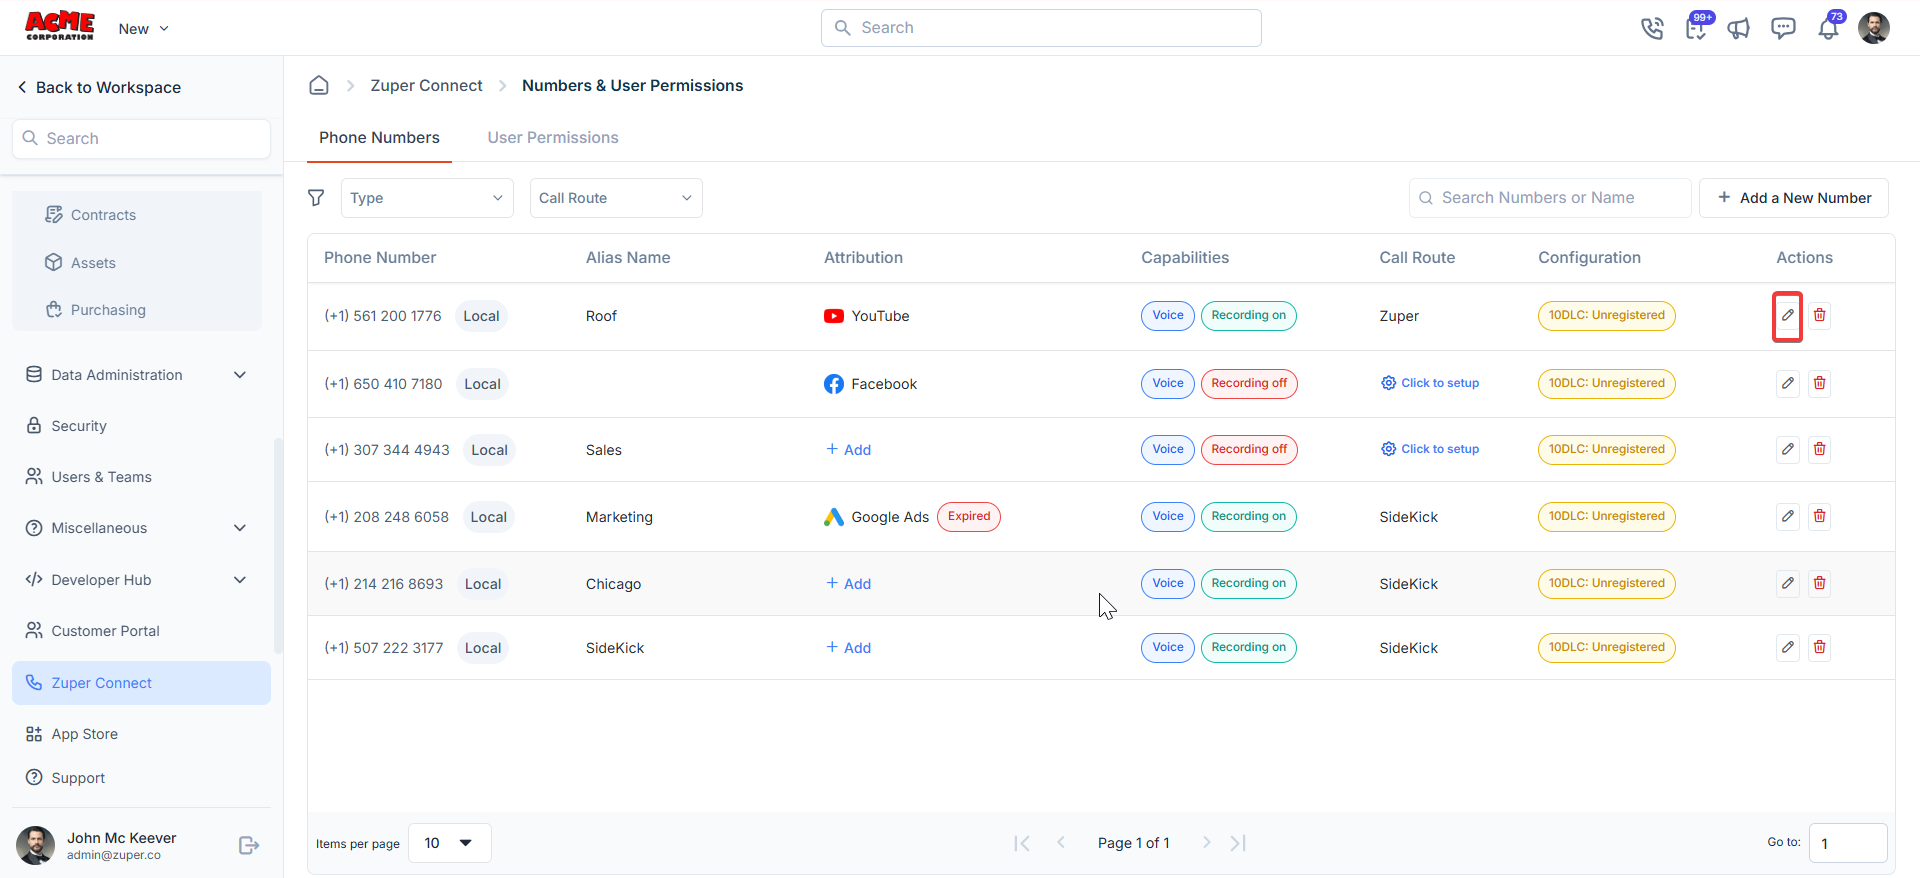
Task: Focus the sidebar Search field
Action: click(x=141, y=139)
